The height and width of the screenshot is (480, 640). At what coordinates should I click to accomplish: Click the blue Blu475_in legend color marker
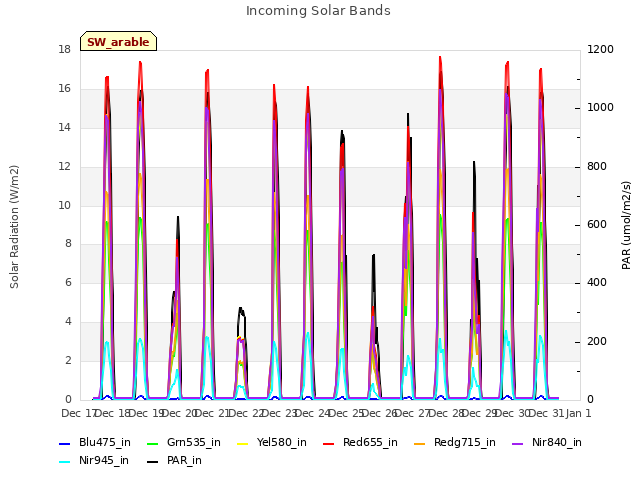coord(65,444)
